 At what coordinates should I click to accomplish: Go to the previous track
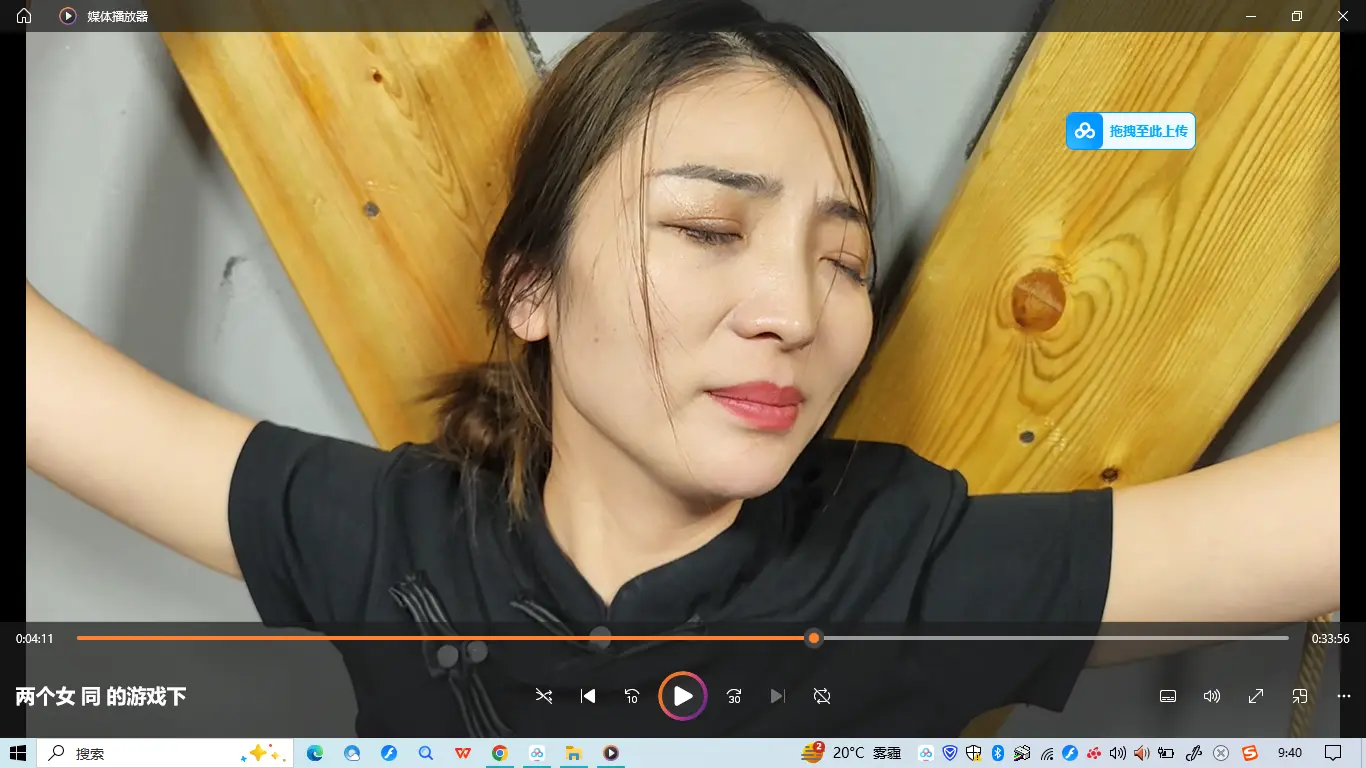588,696
